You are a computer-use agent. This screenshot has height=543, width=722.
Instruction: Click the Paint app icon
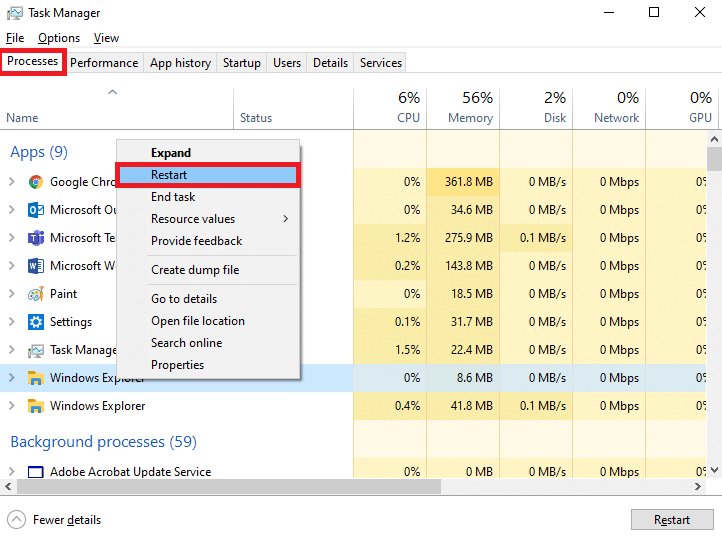(35, 294)
